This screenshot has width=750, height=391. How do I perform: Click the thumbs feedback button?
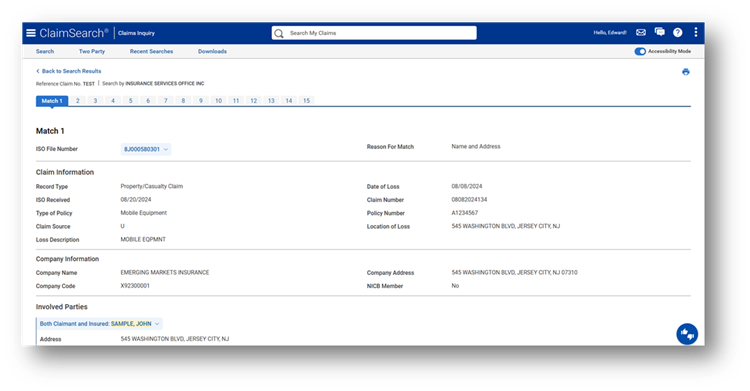[x=687, y=334]
